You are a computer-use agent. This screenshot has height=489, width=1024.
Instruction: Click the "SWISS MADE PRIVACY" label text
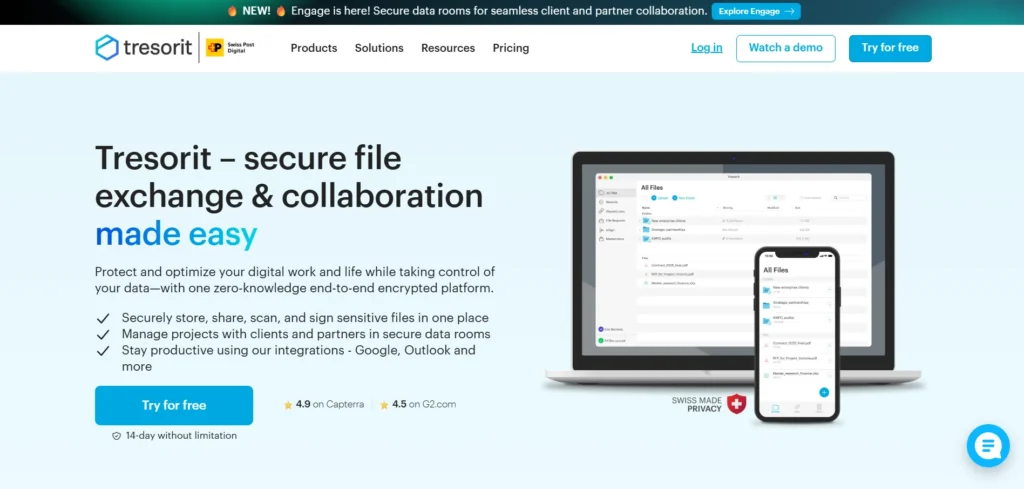pos(697,404)
